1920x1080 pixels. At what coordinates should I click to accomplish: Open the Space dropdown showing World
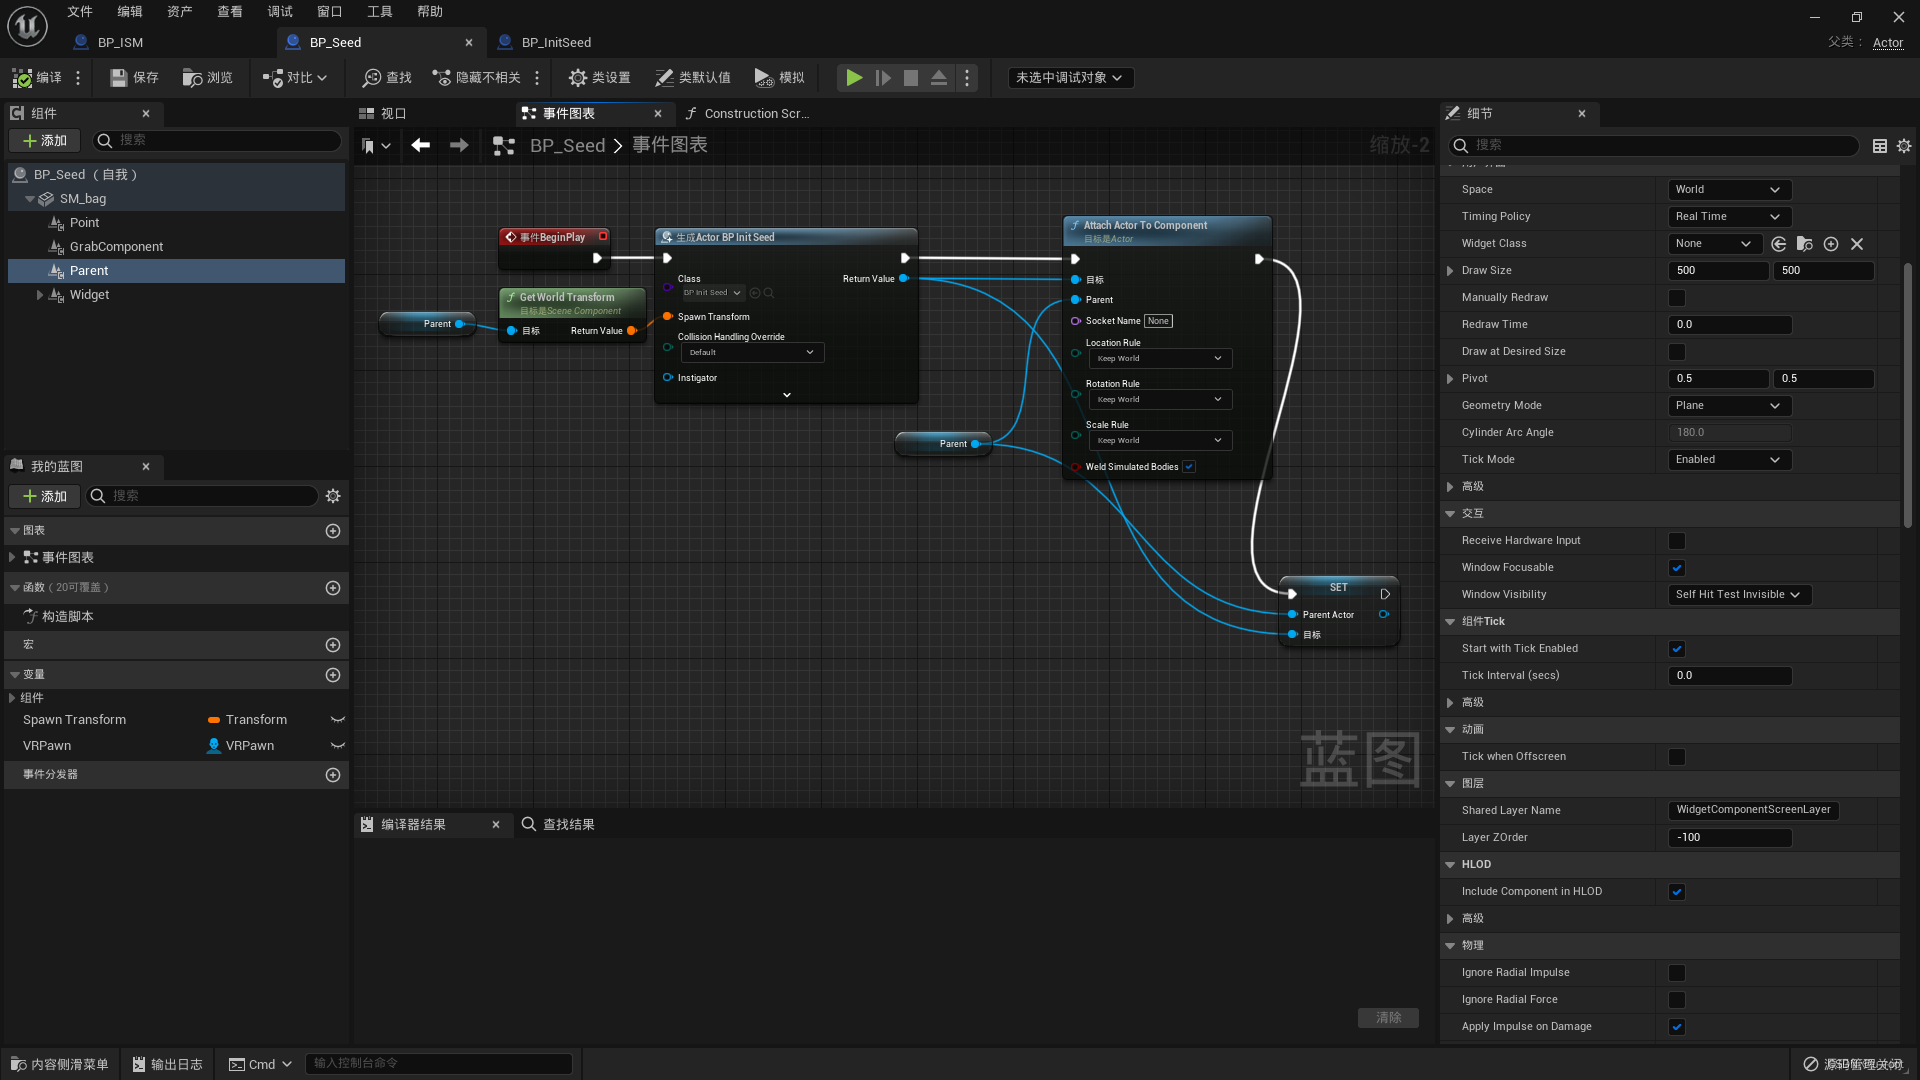(1729, 190)
